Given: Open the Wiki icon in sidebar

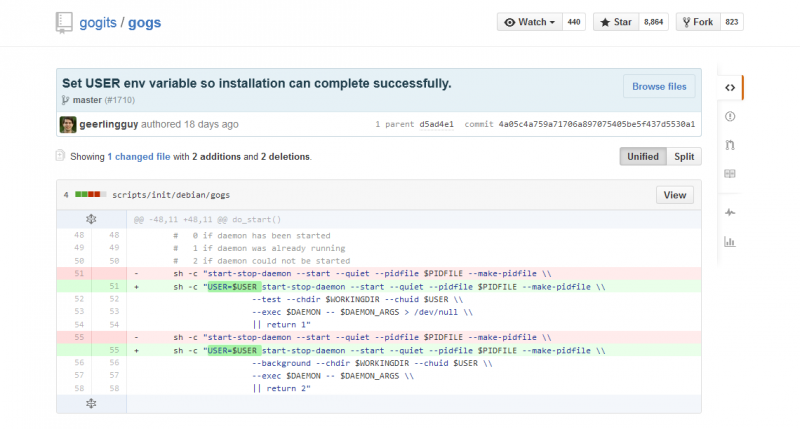Looking at the screenshot, I should [x=729, y=173].
